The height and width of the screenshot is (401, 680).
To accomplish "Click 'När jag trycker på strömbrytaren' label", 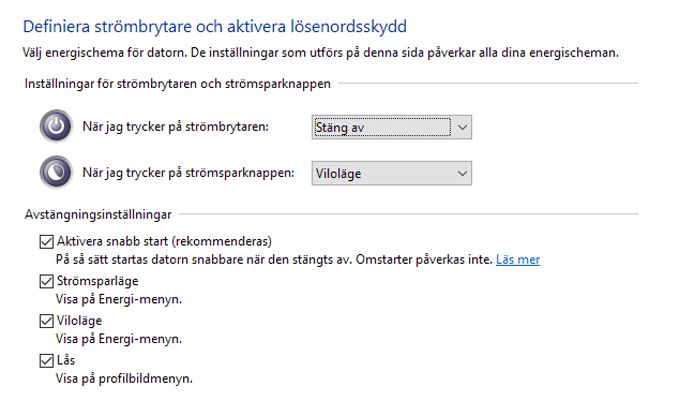I will pyautogui.click(x=176, y=127).
